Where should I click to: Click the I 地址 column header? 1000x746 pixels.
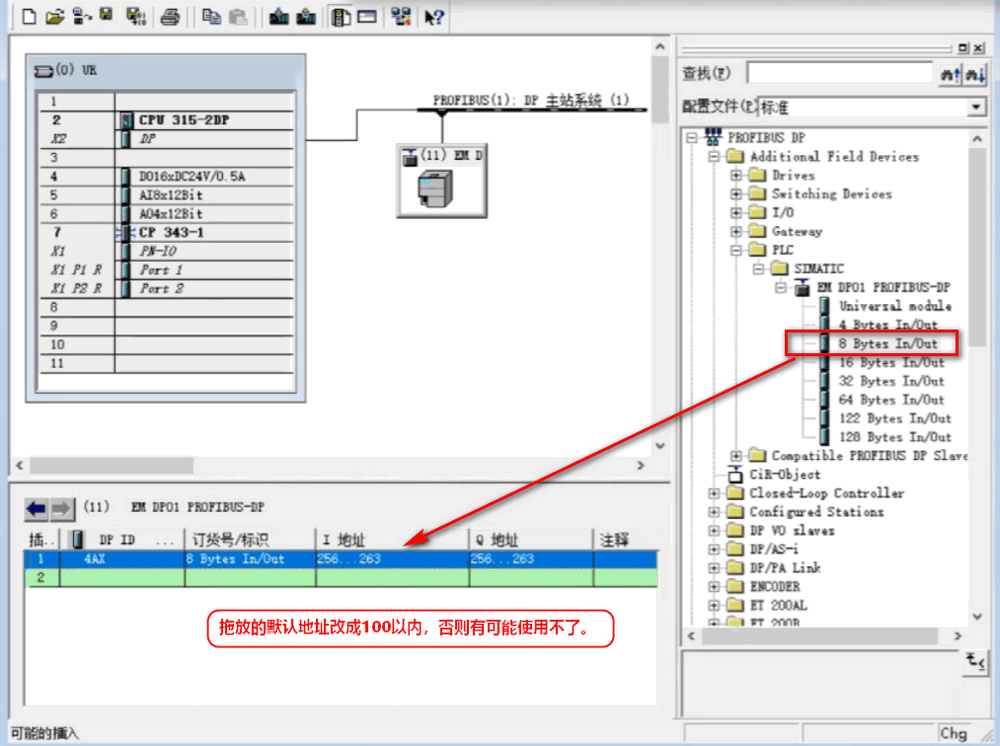click(390, 540)
